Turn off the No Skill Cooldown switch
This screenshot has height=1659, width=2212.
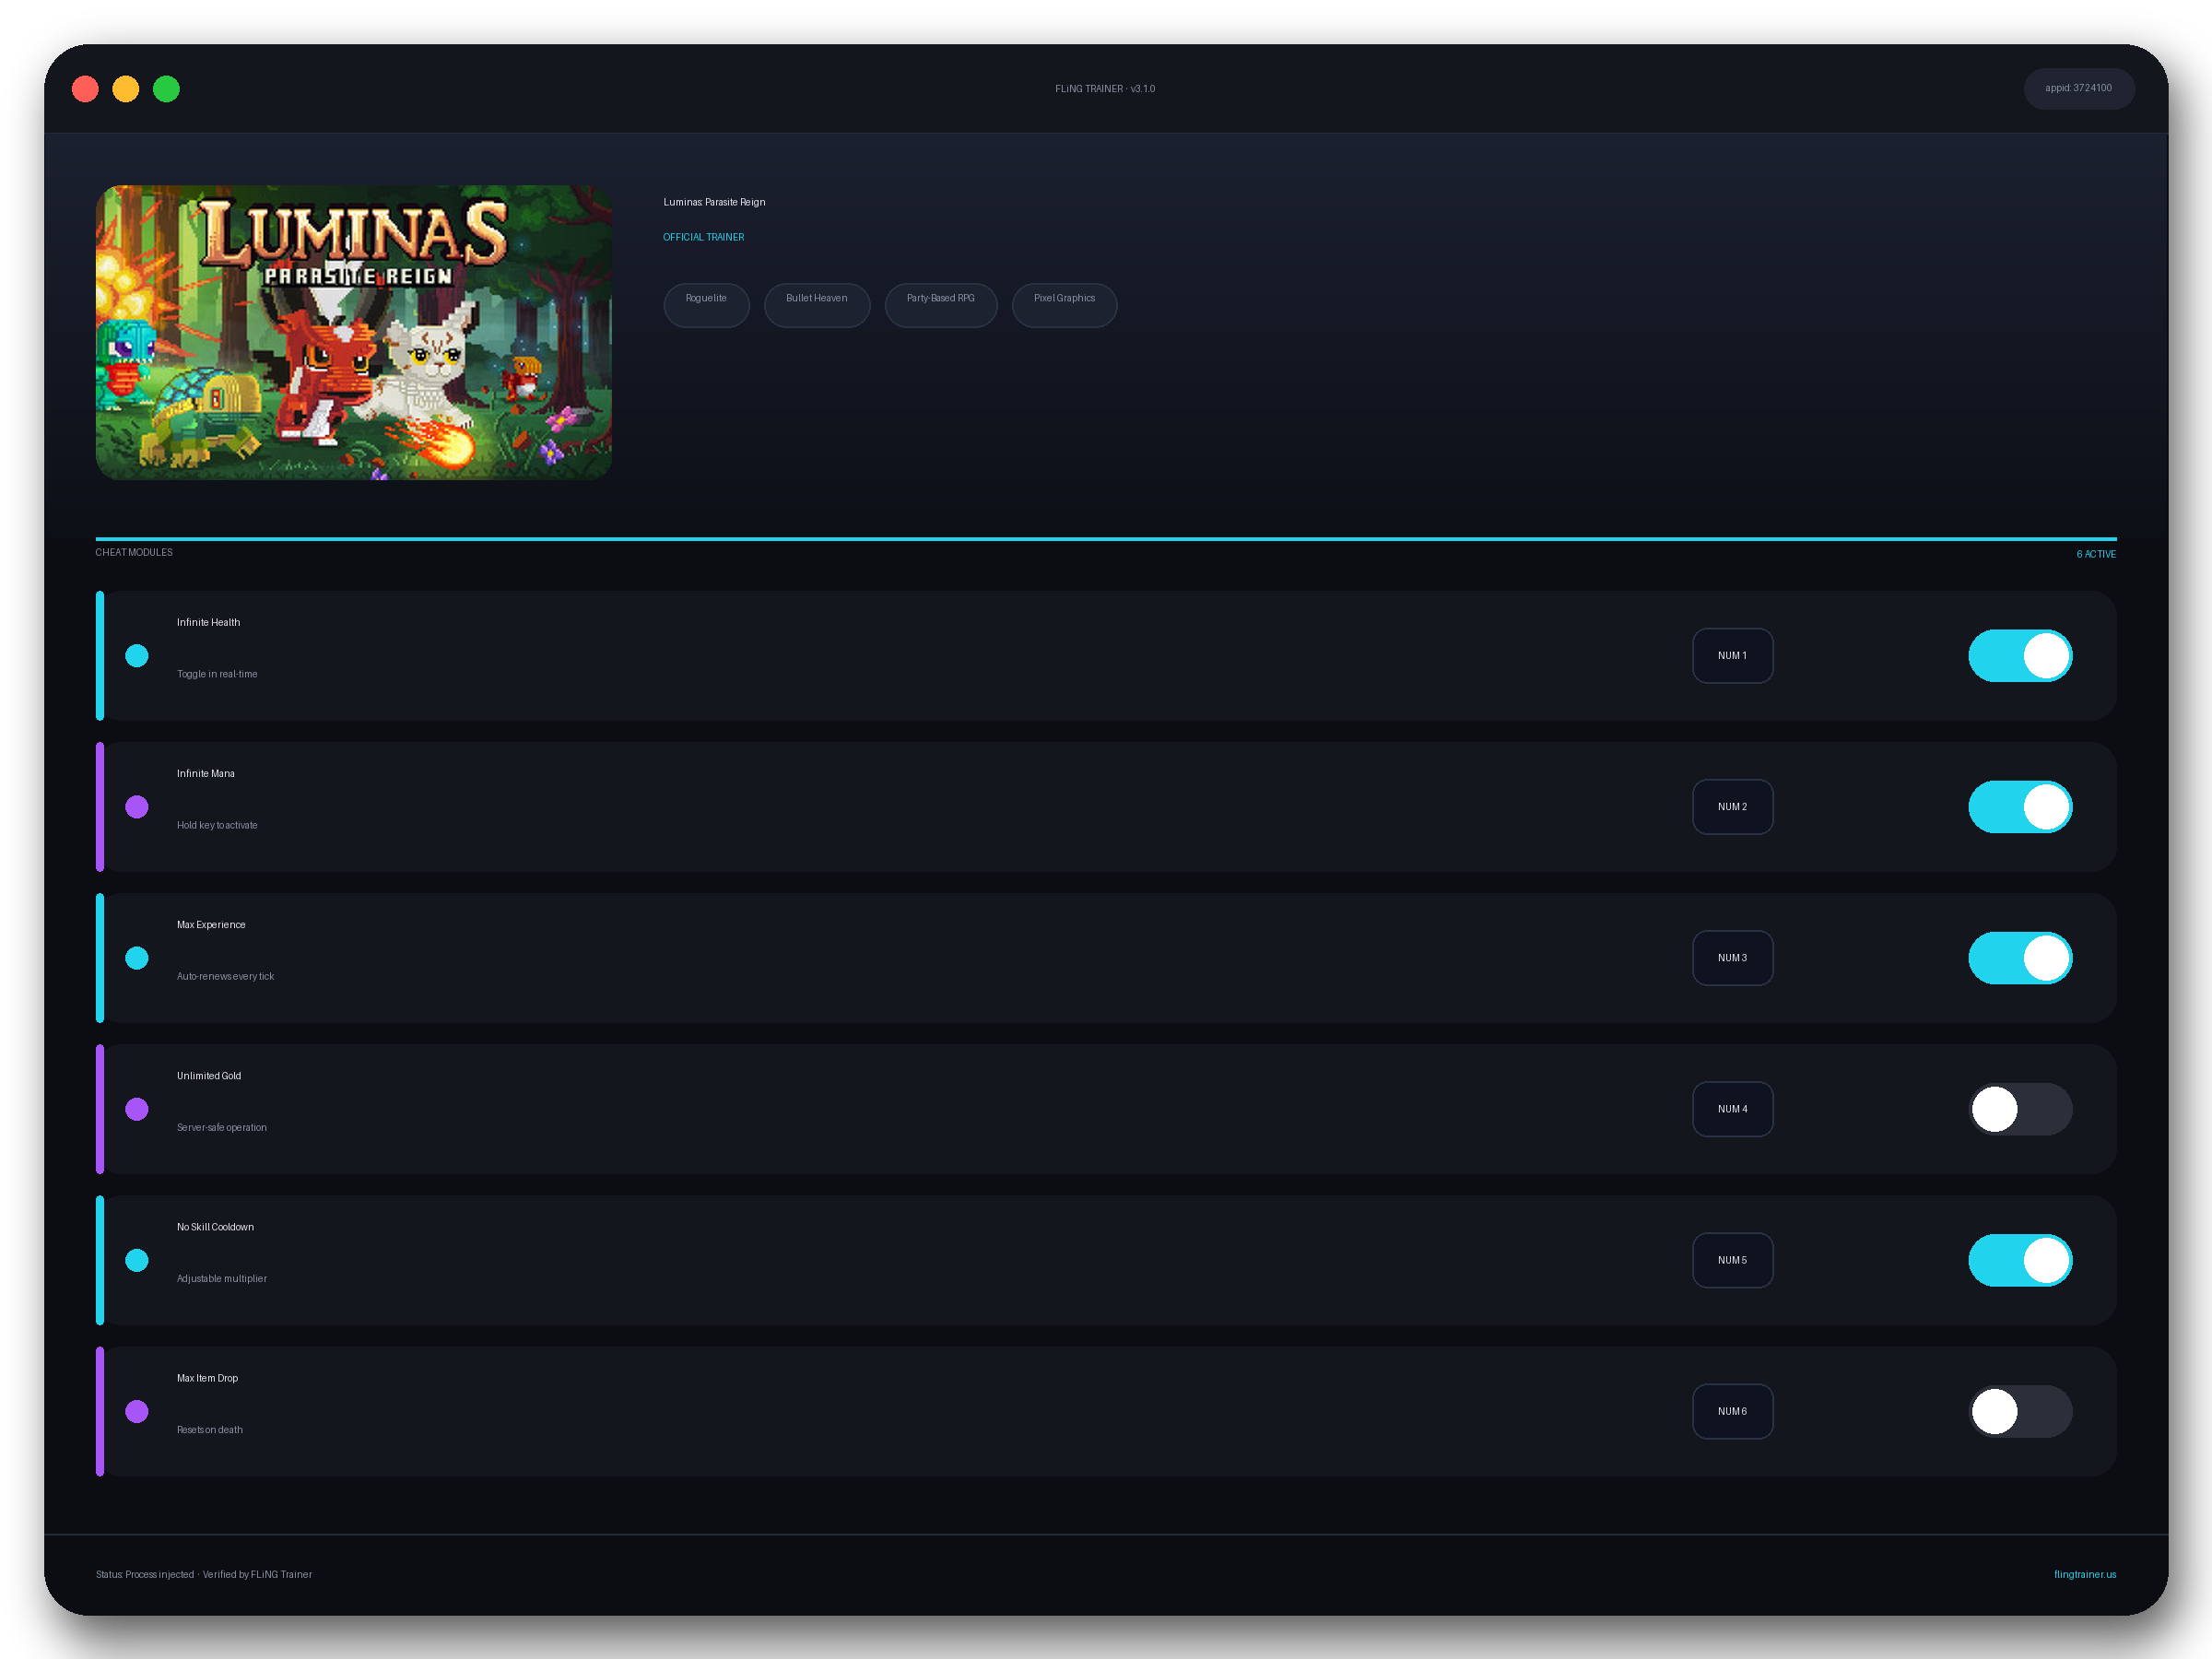[2019, 1260]
